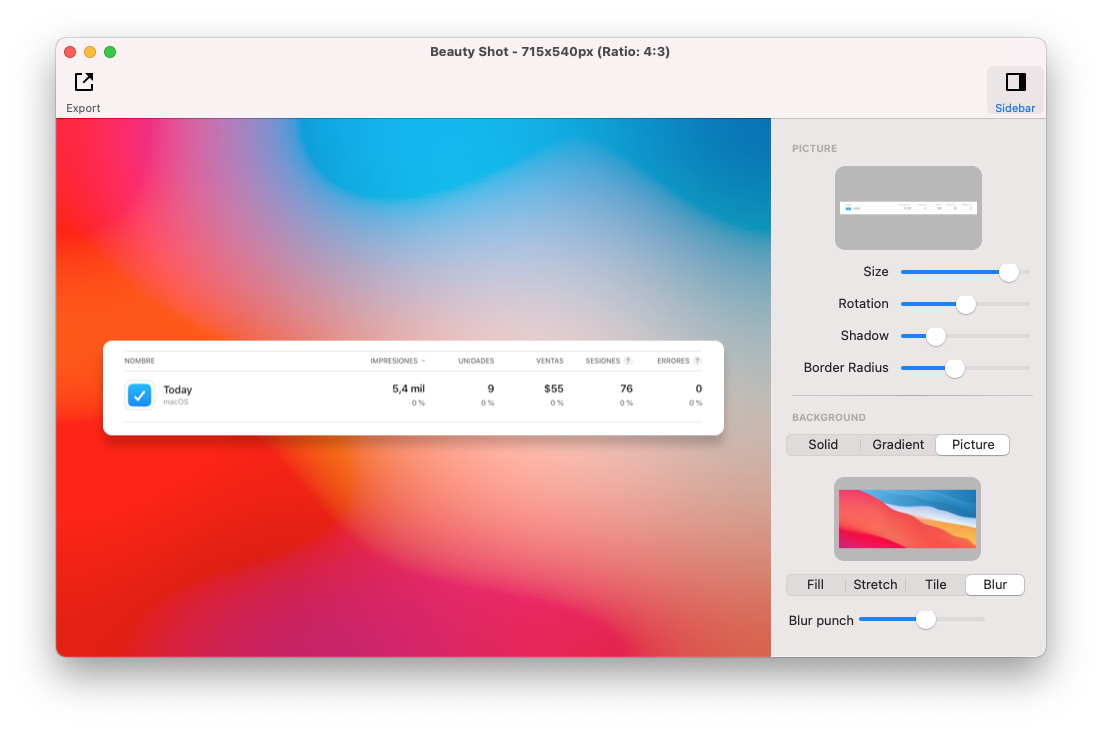This screenshot has width=1102, height=731.
Task: Select the Gradient background option
Action: 898,444
